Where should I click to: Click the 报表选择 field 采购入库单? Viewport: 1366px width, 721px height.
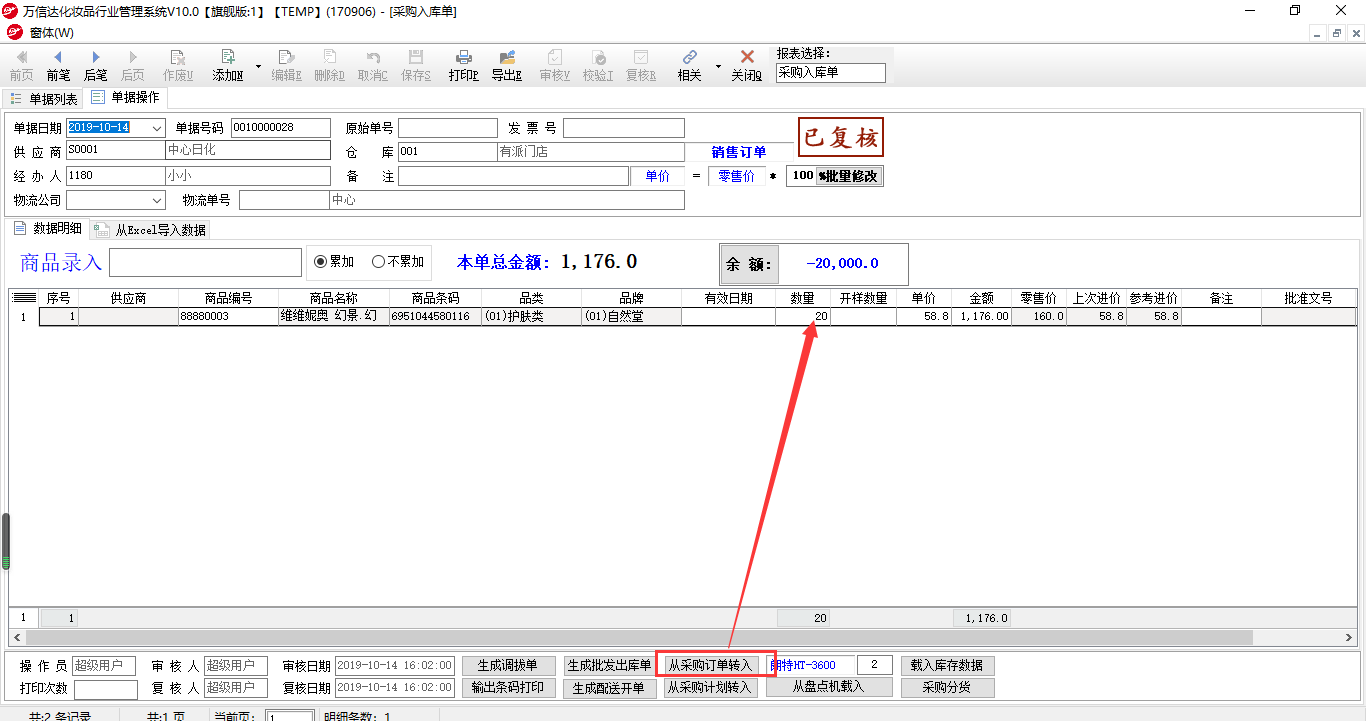coord(831,73)
